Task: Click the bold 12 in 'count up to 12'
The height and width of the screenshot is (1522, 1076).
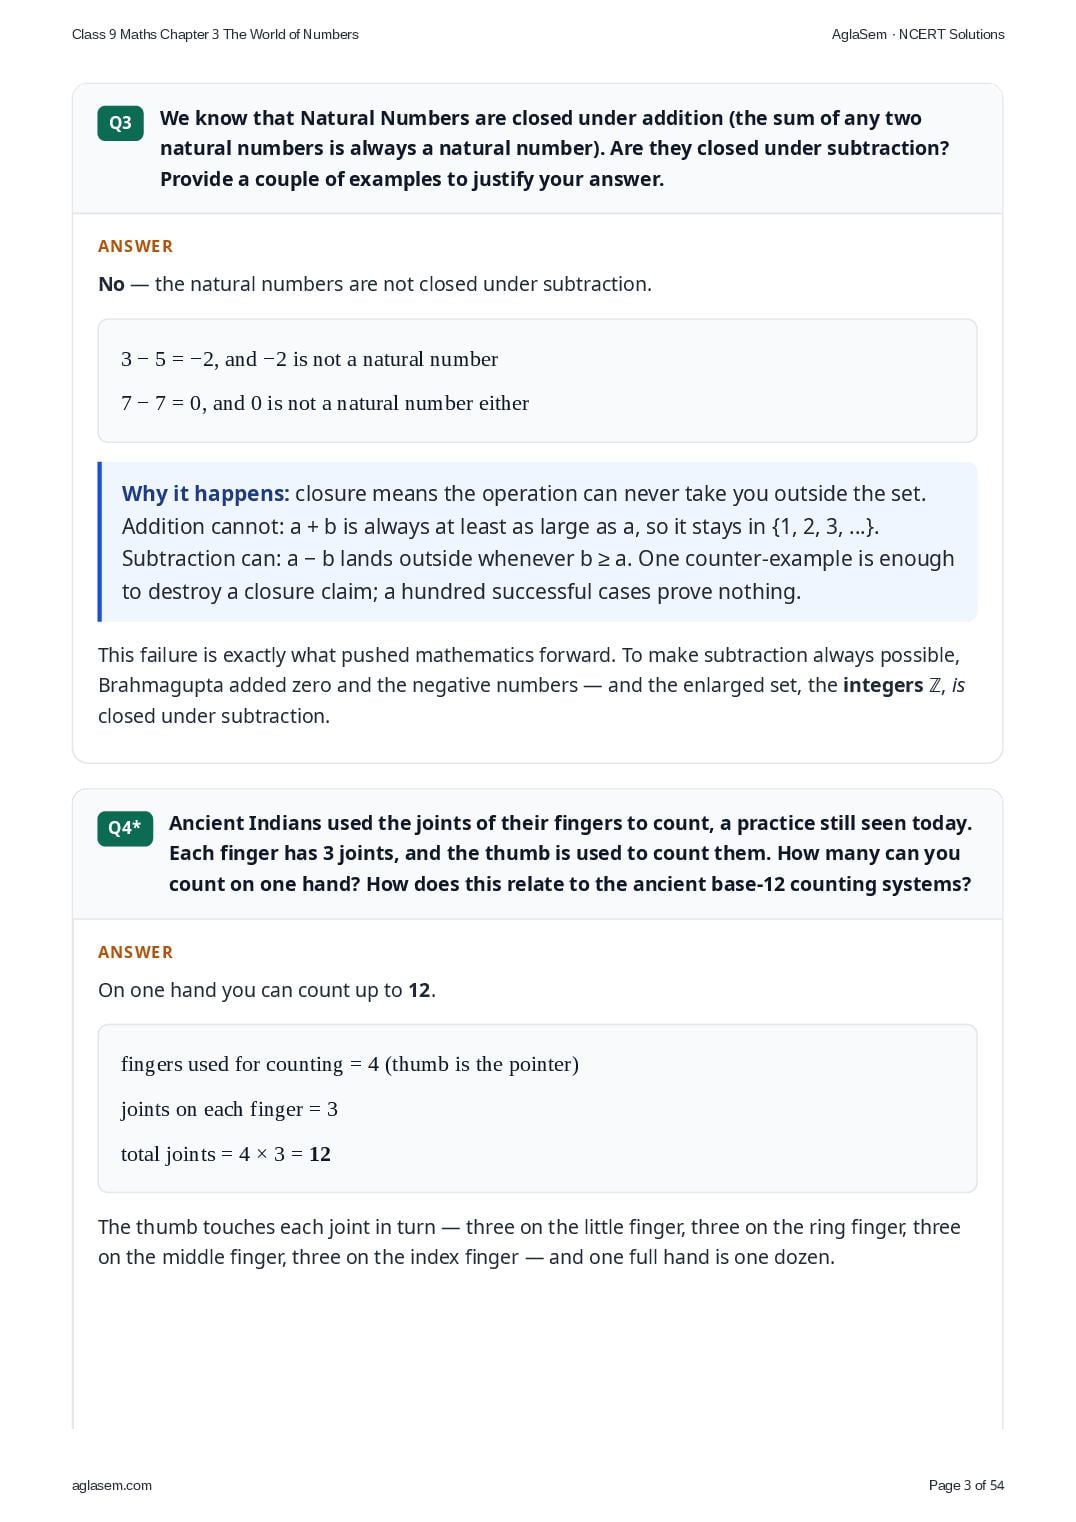Action: [419, 990]
